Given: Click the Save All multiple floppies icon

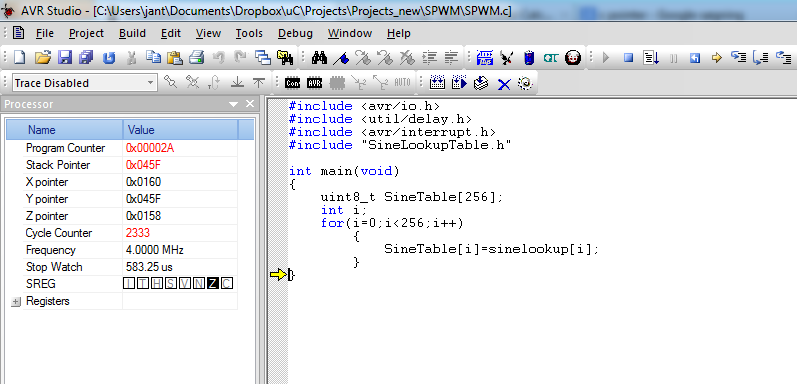Looking at the screenshot, I should coord(86,57).
